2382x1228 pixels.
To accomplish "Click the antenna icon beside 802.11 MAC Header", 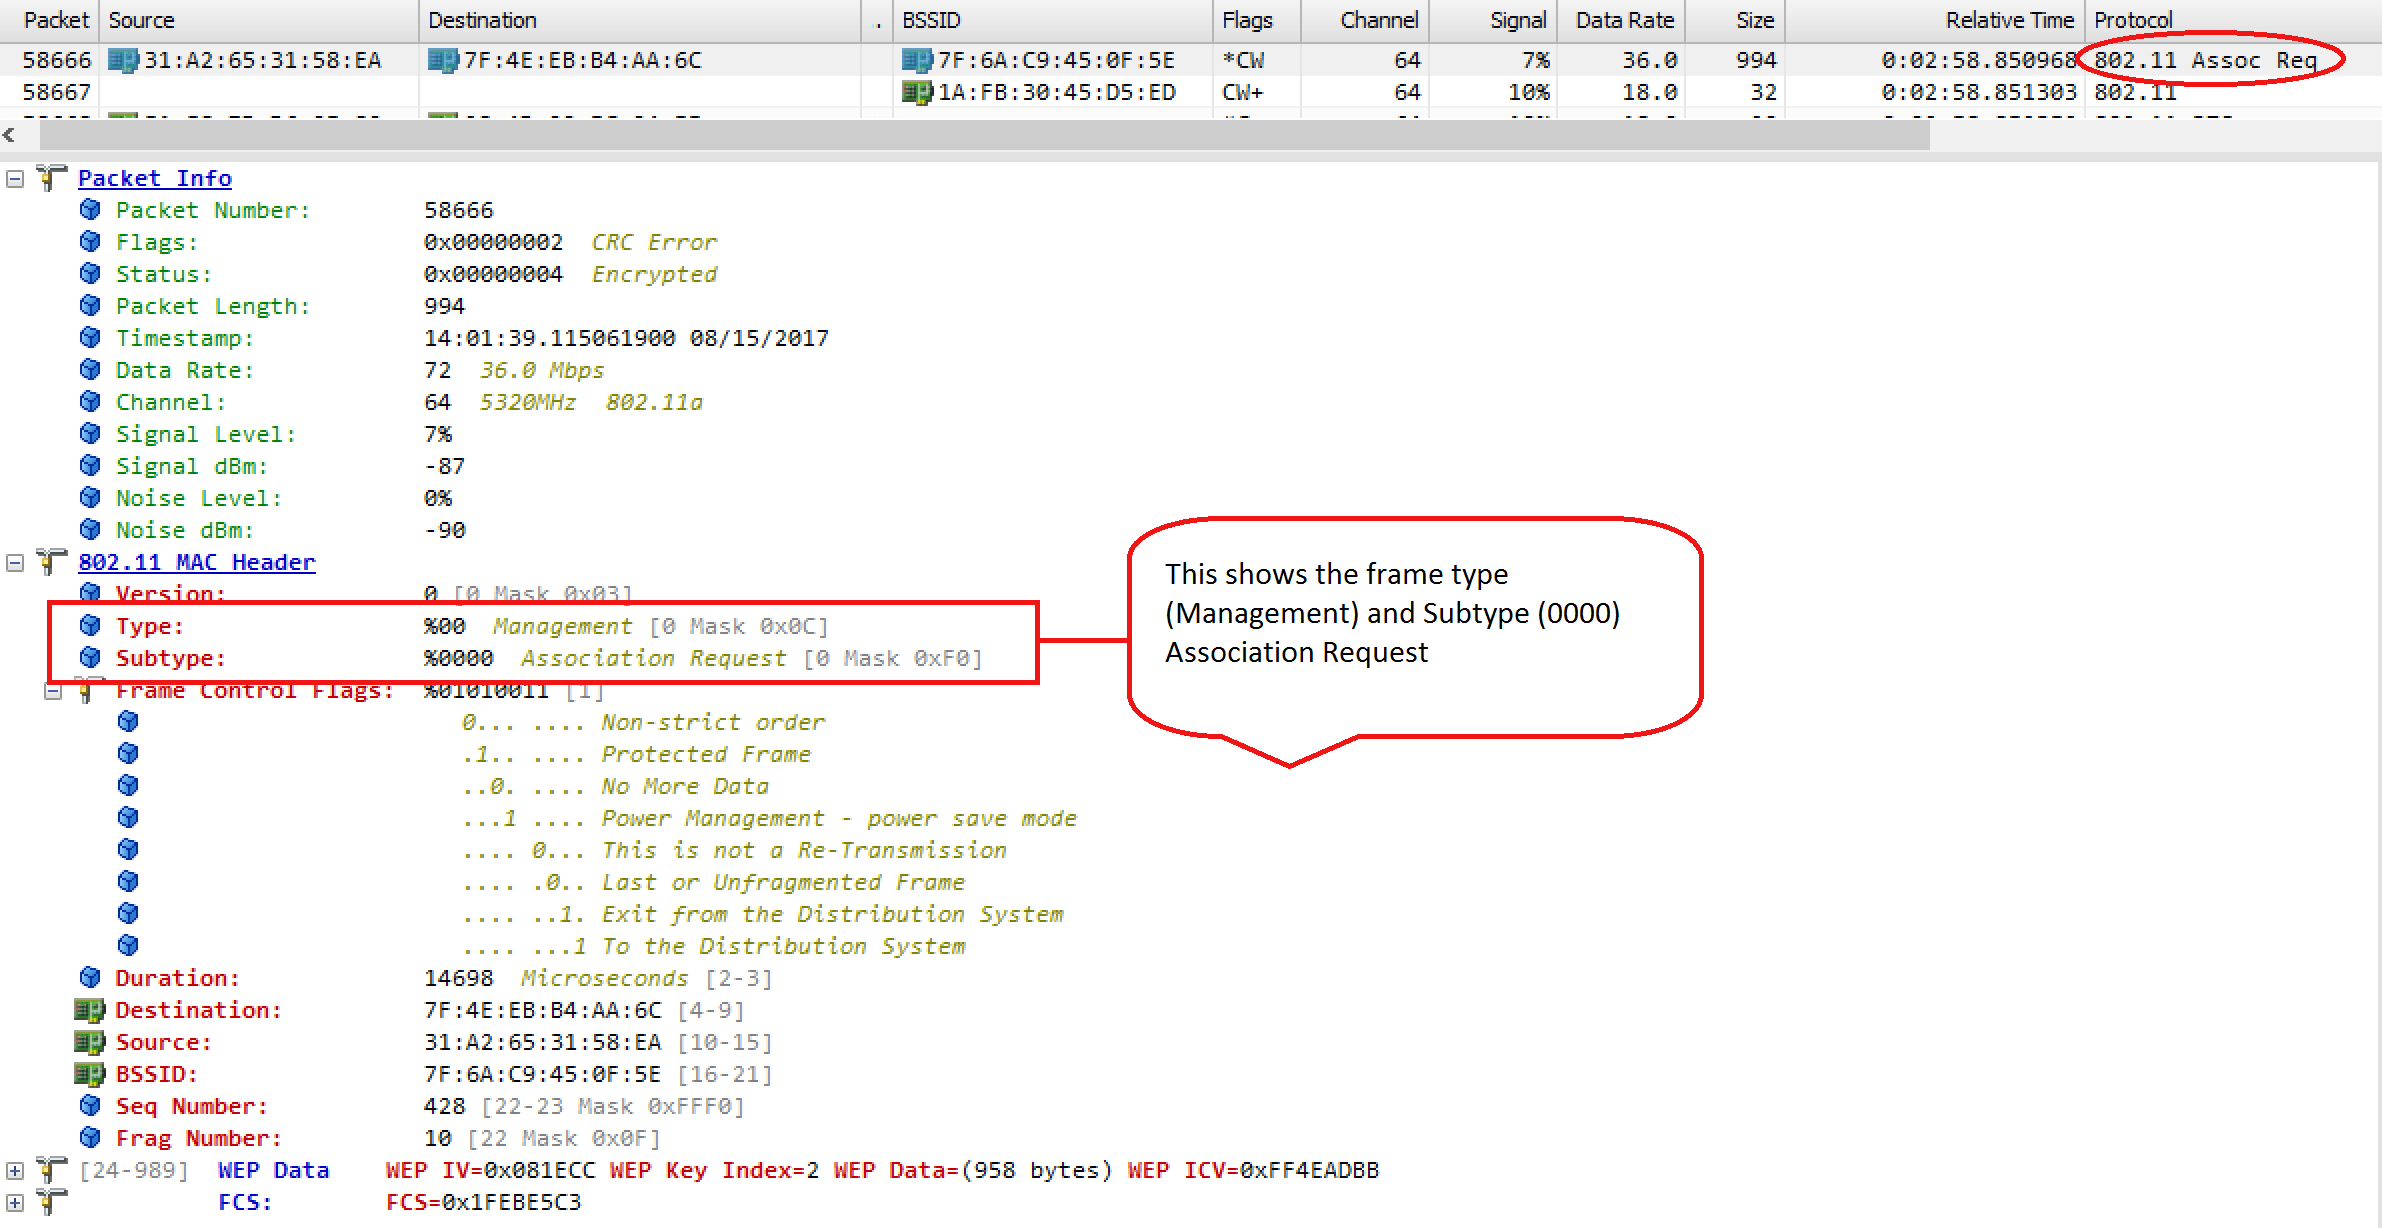I will click(x=49, y=562).
